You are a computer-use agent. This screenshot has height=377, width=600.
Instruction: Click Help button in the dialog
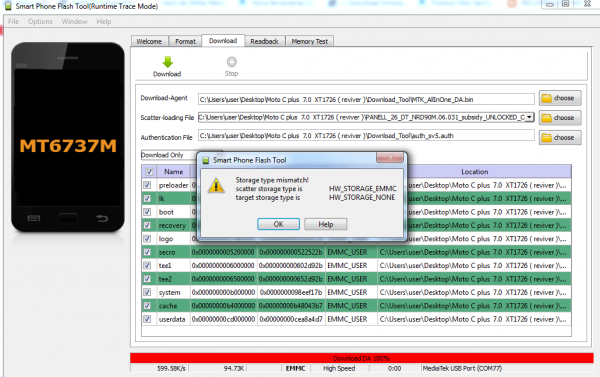[326, 224]
